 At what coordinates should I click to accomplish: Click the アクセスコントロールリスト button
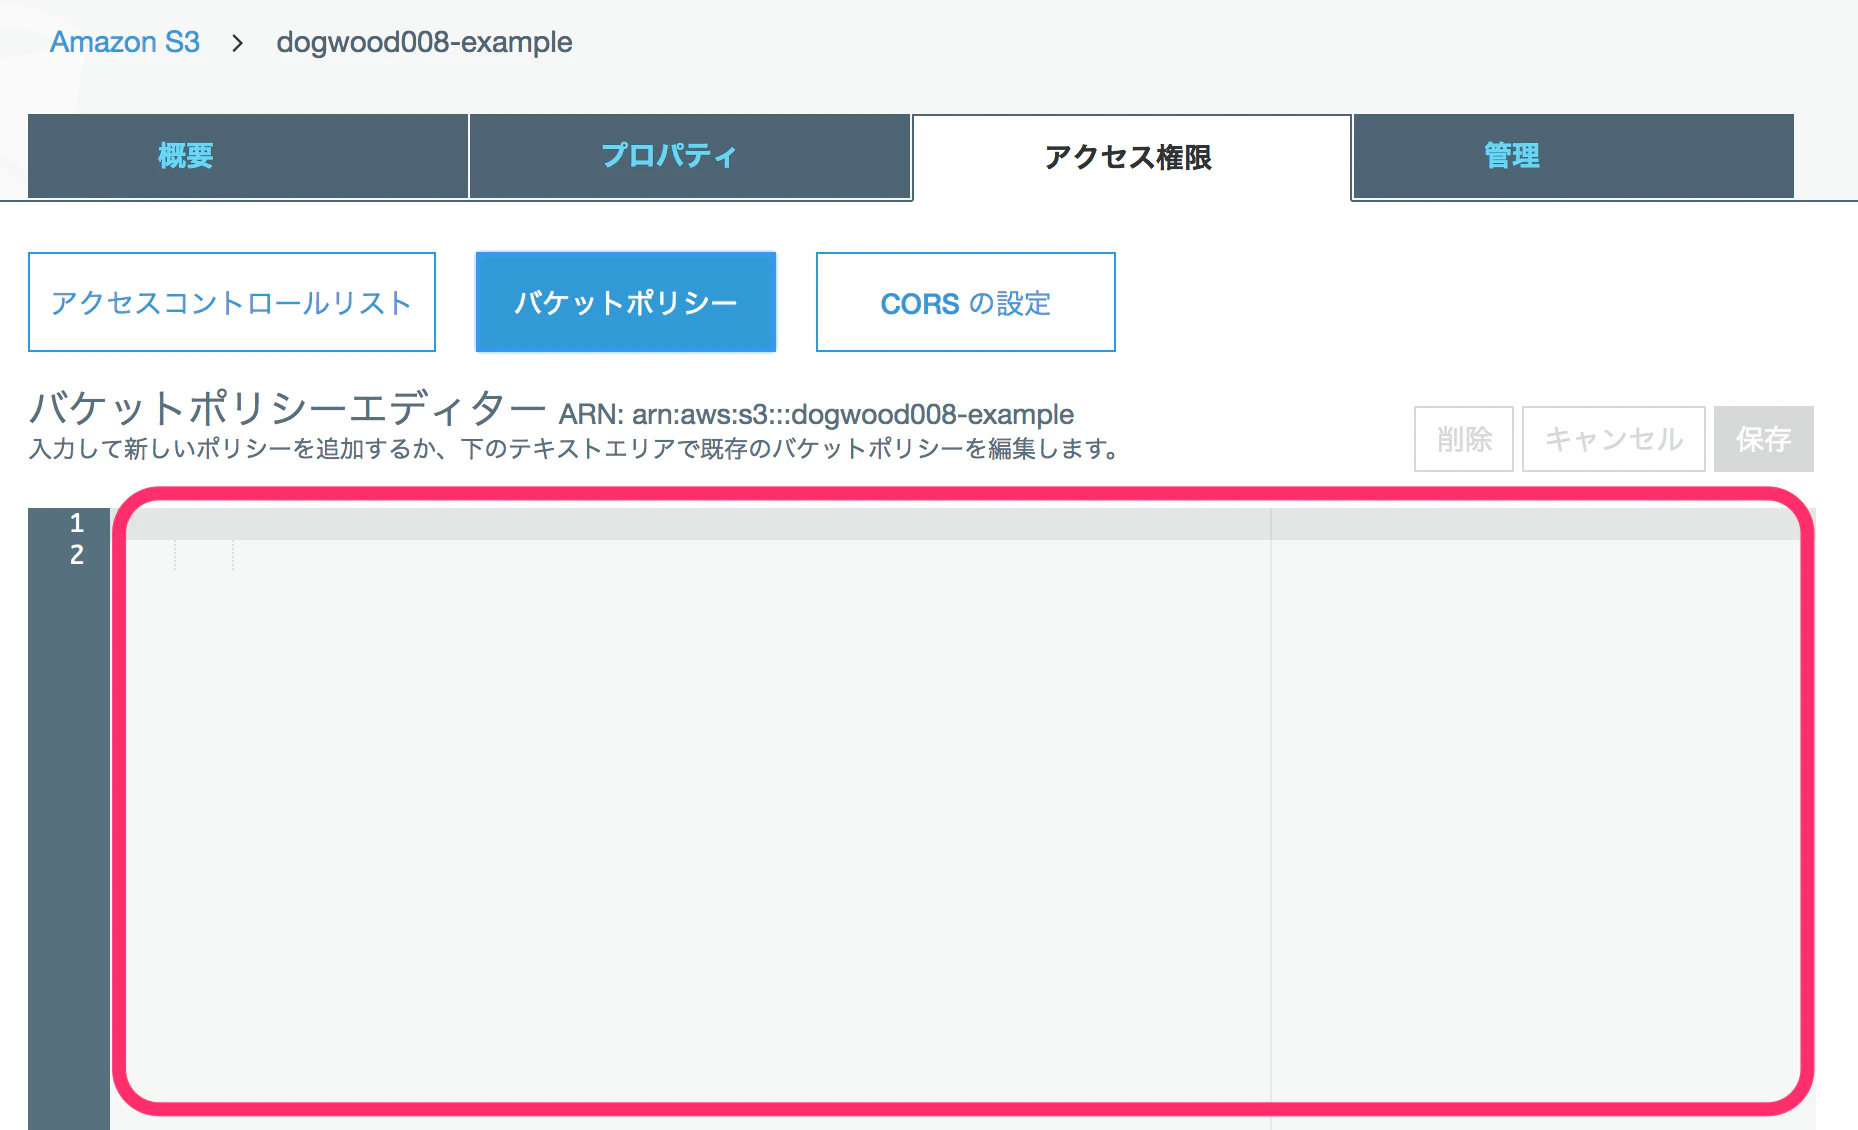pos(232,302)
